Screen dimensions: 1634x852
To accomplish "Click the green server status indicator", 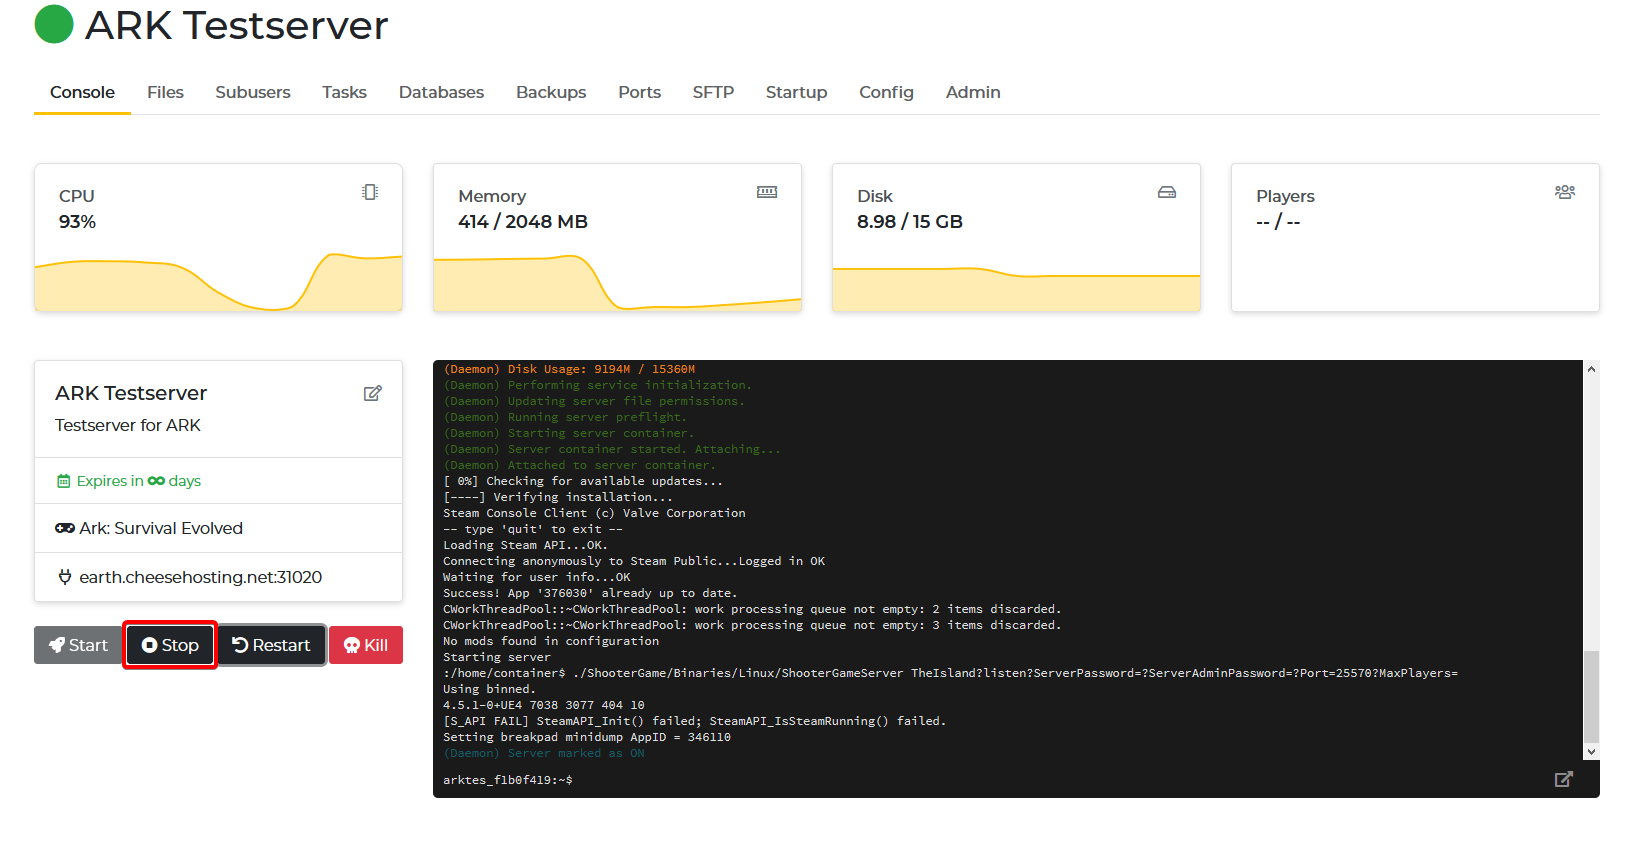I will [x=54, y=25].
